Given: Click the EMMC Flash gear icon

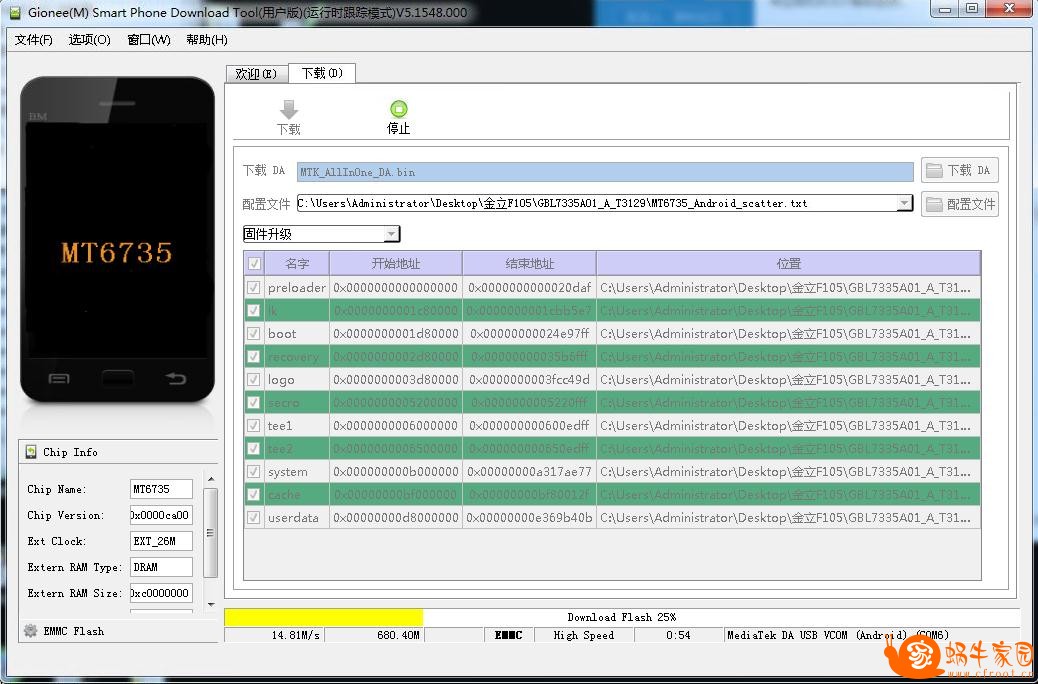Looking at the screenshot, I should click(30, 631).
